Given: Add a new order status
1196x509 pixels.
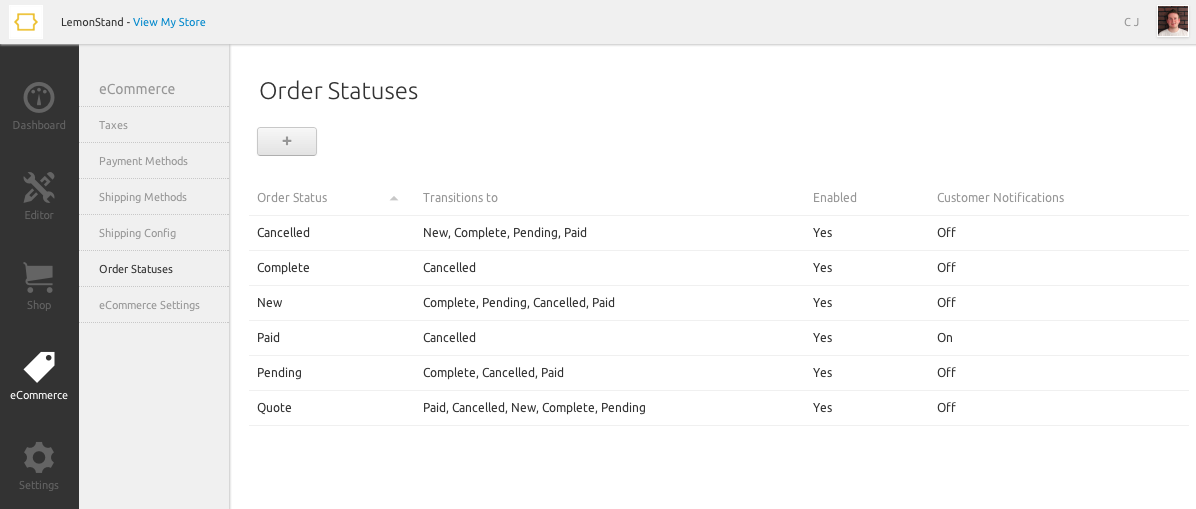Looking at the screenshot, I should 287,142.
